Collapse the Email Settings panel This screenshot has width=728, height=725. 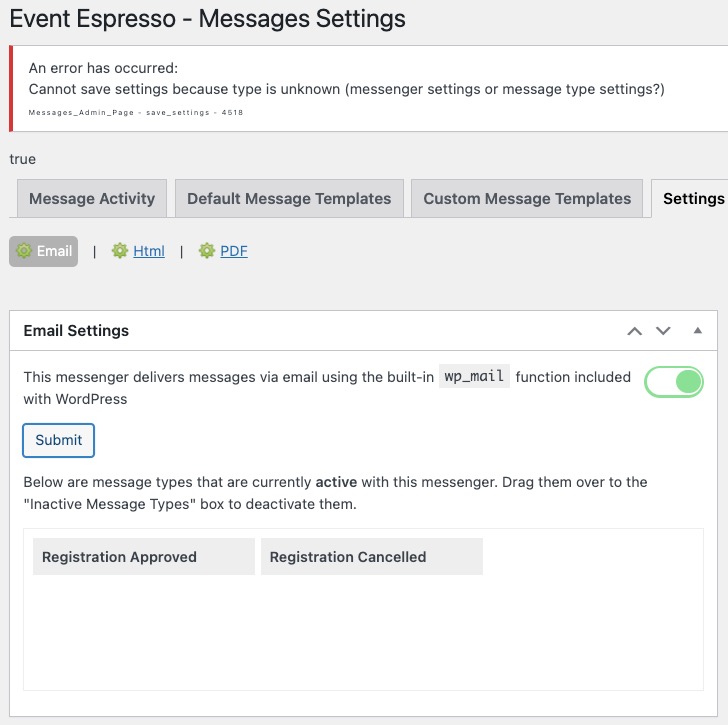(x=698, y=331)
